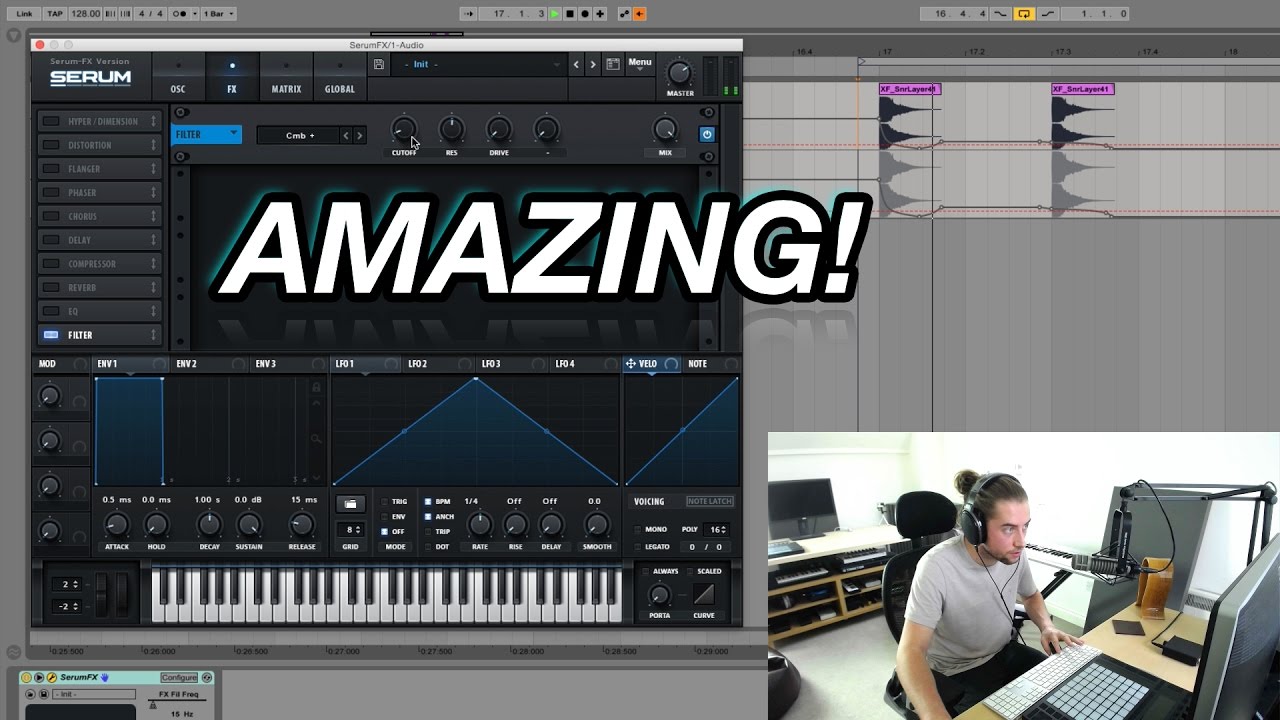Click Ableton play button

[555, 14]
